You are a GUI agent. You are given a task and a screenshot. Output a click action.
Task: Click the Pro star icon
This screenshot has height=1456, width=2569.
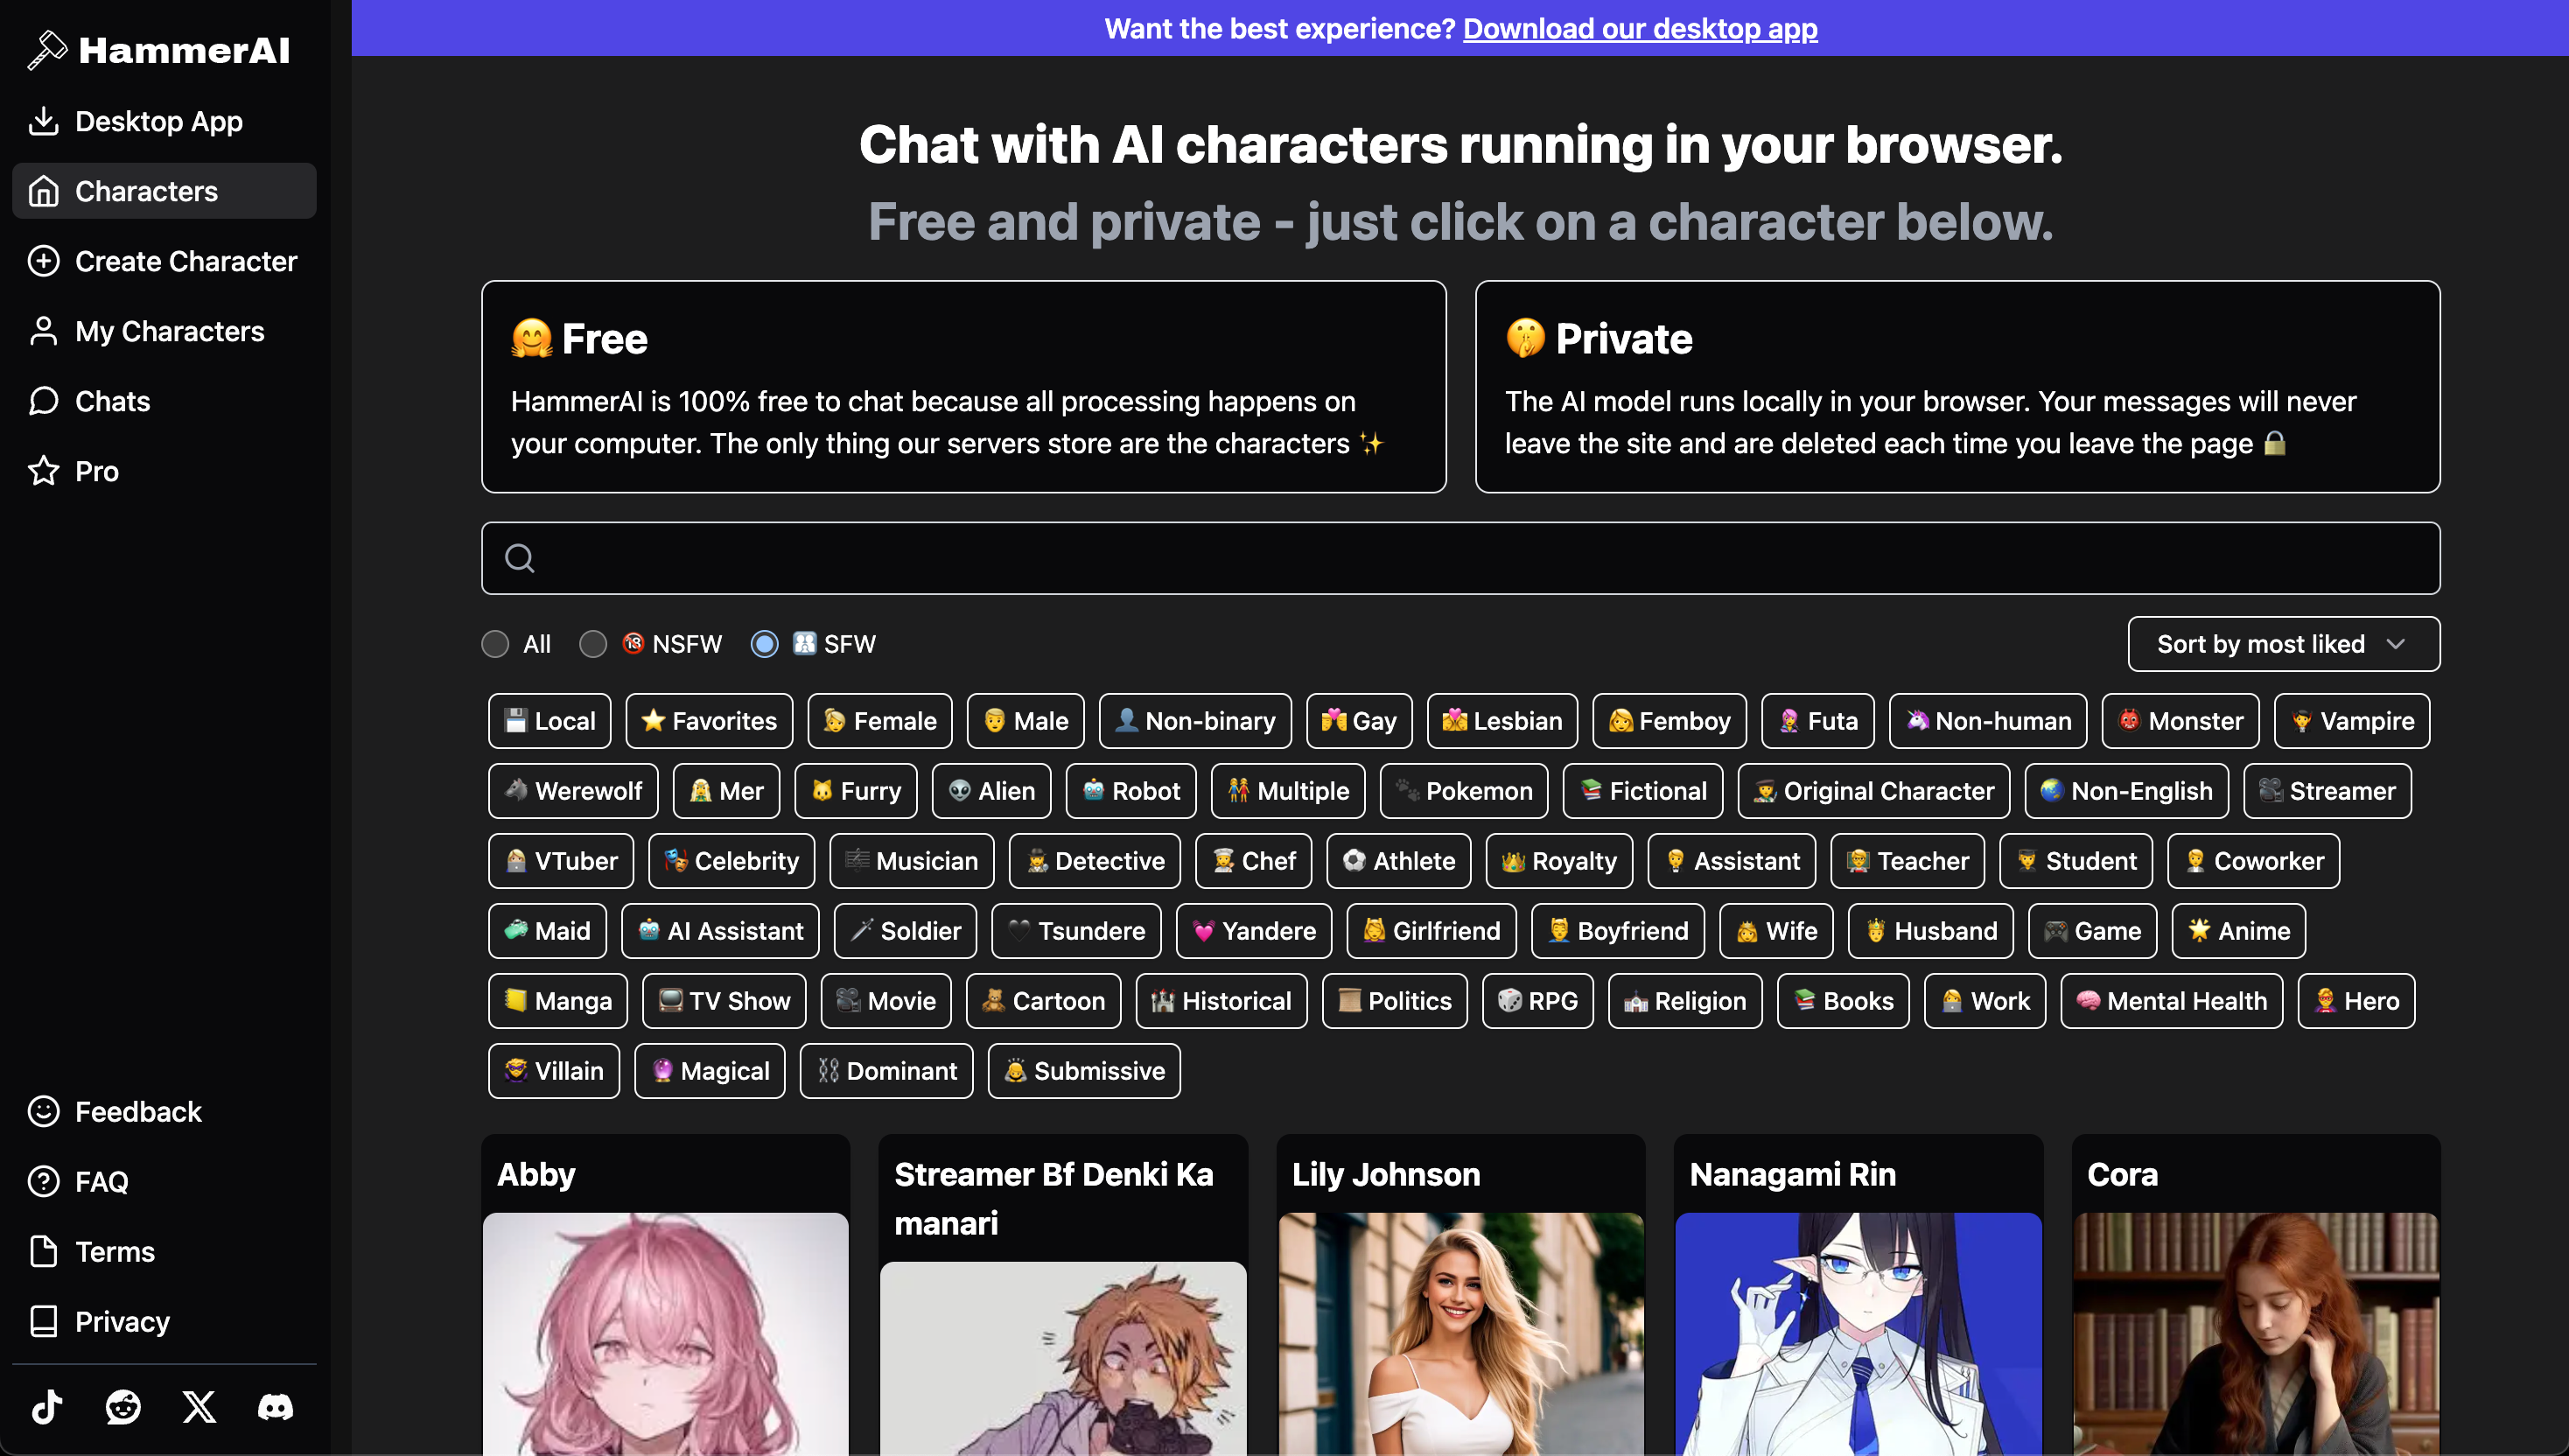tap(43, 471)
